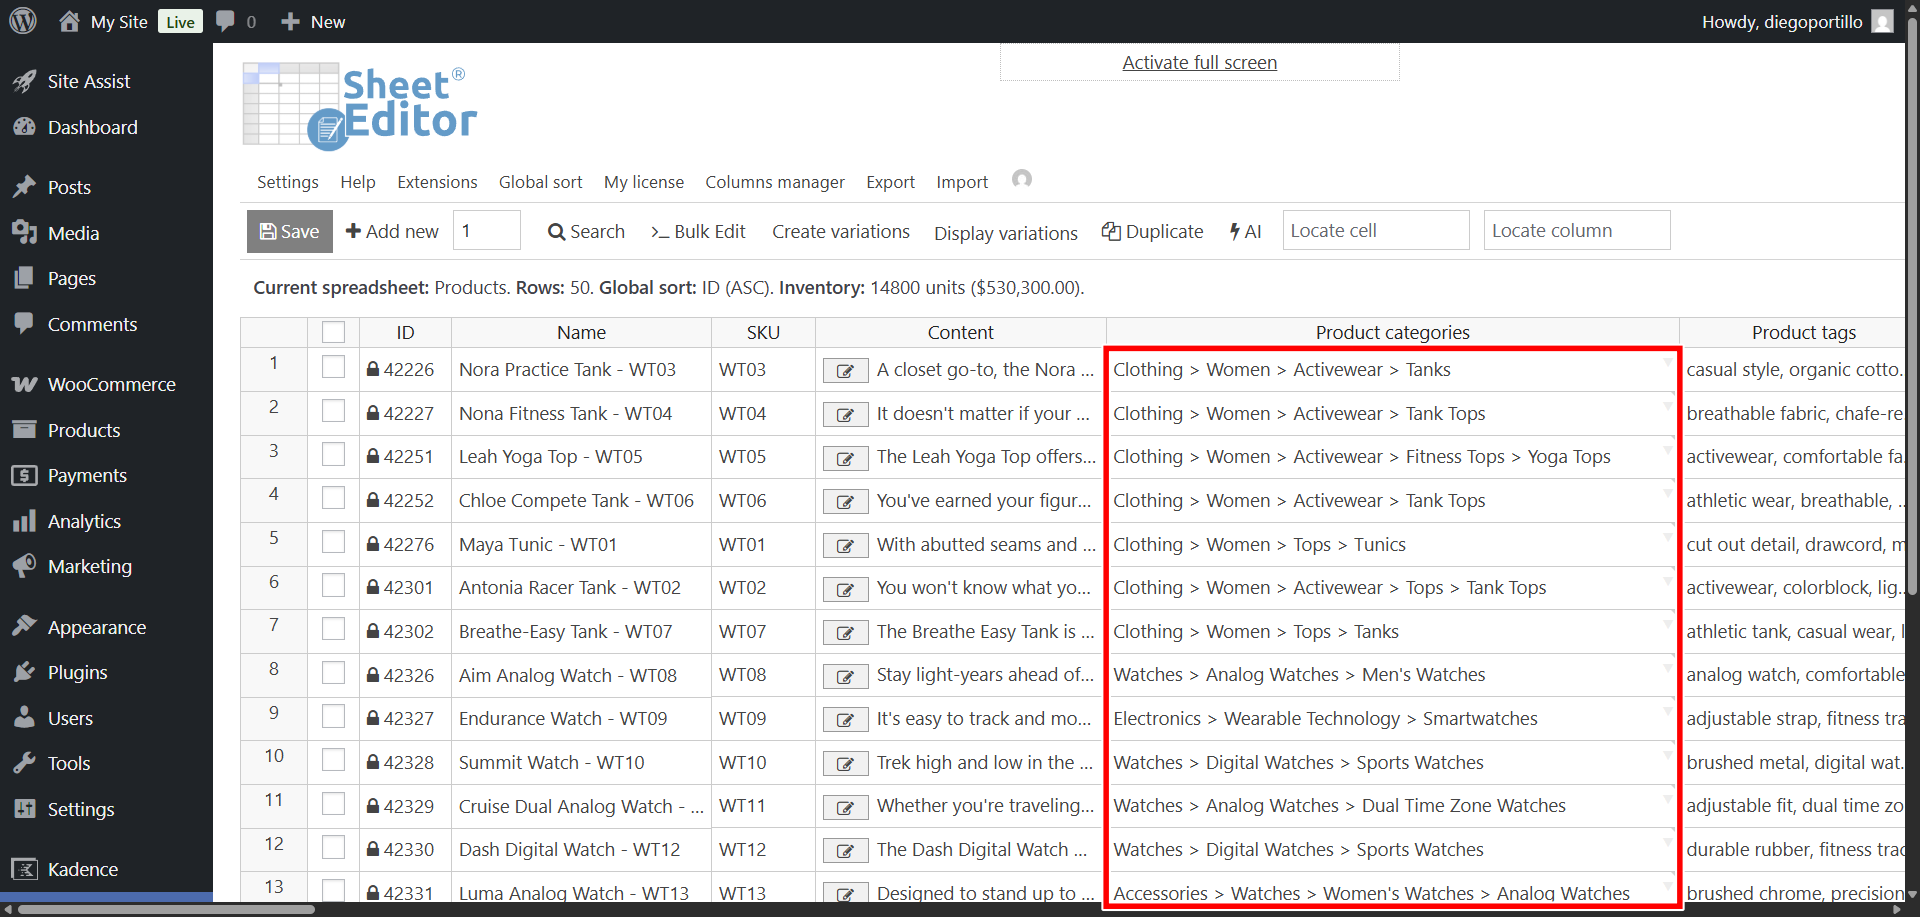
Task: Open the Plugins sidebar menu
Action: 77,673
